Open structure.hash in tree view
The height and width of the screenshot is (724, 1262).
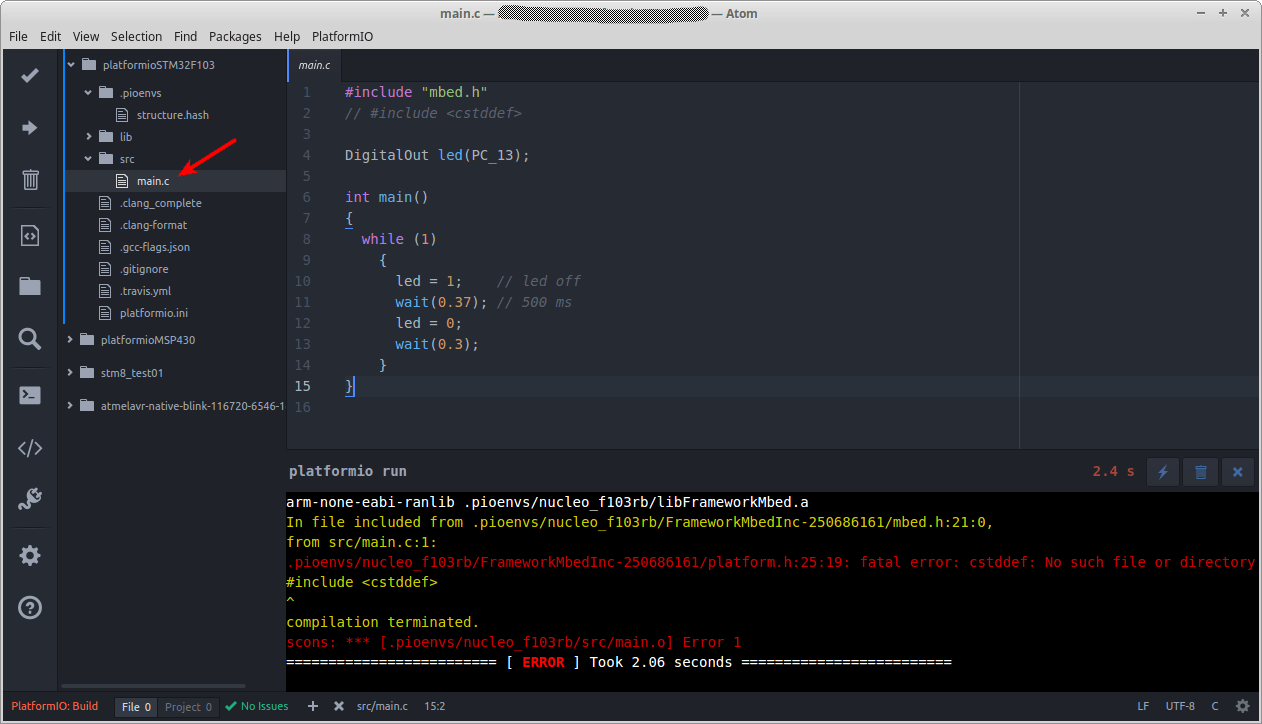coord(172,115)
